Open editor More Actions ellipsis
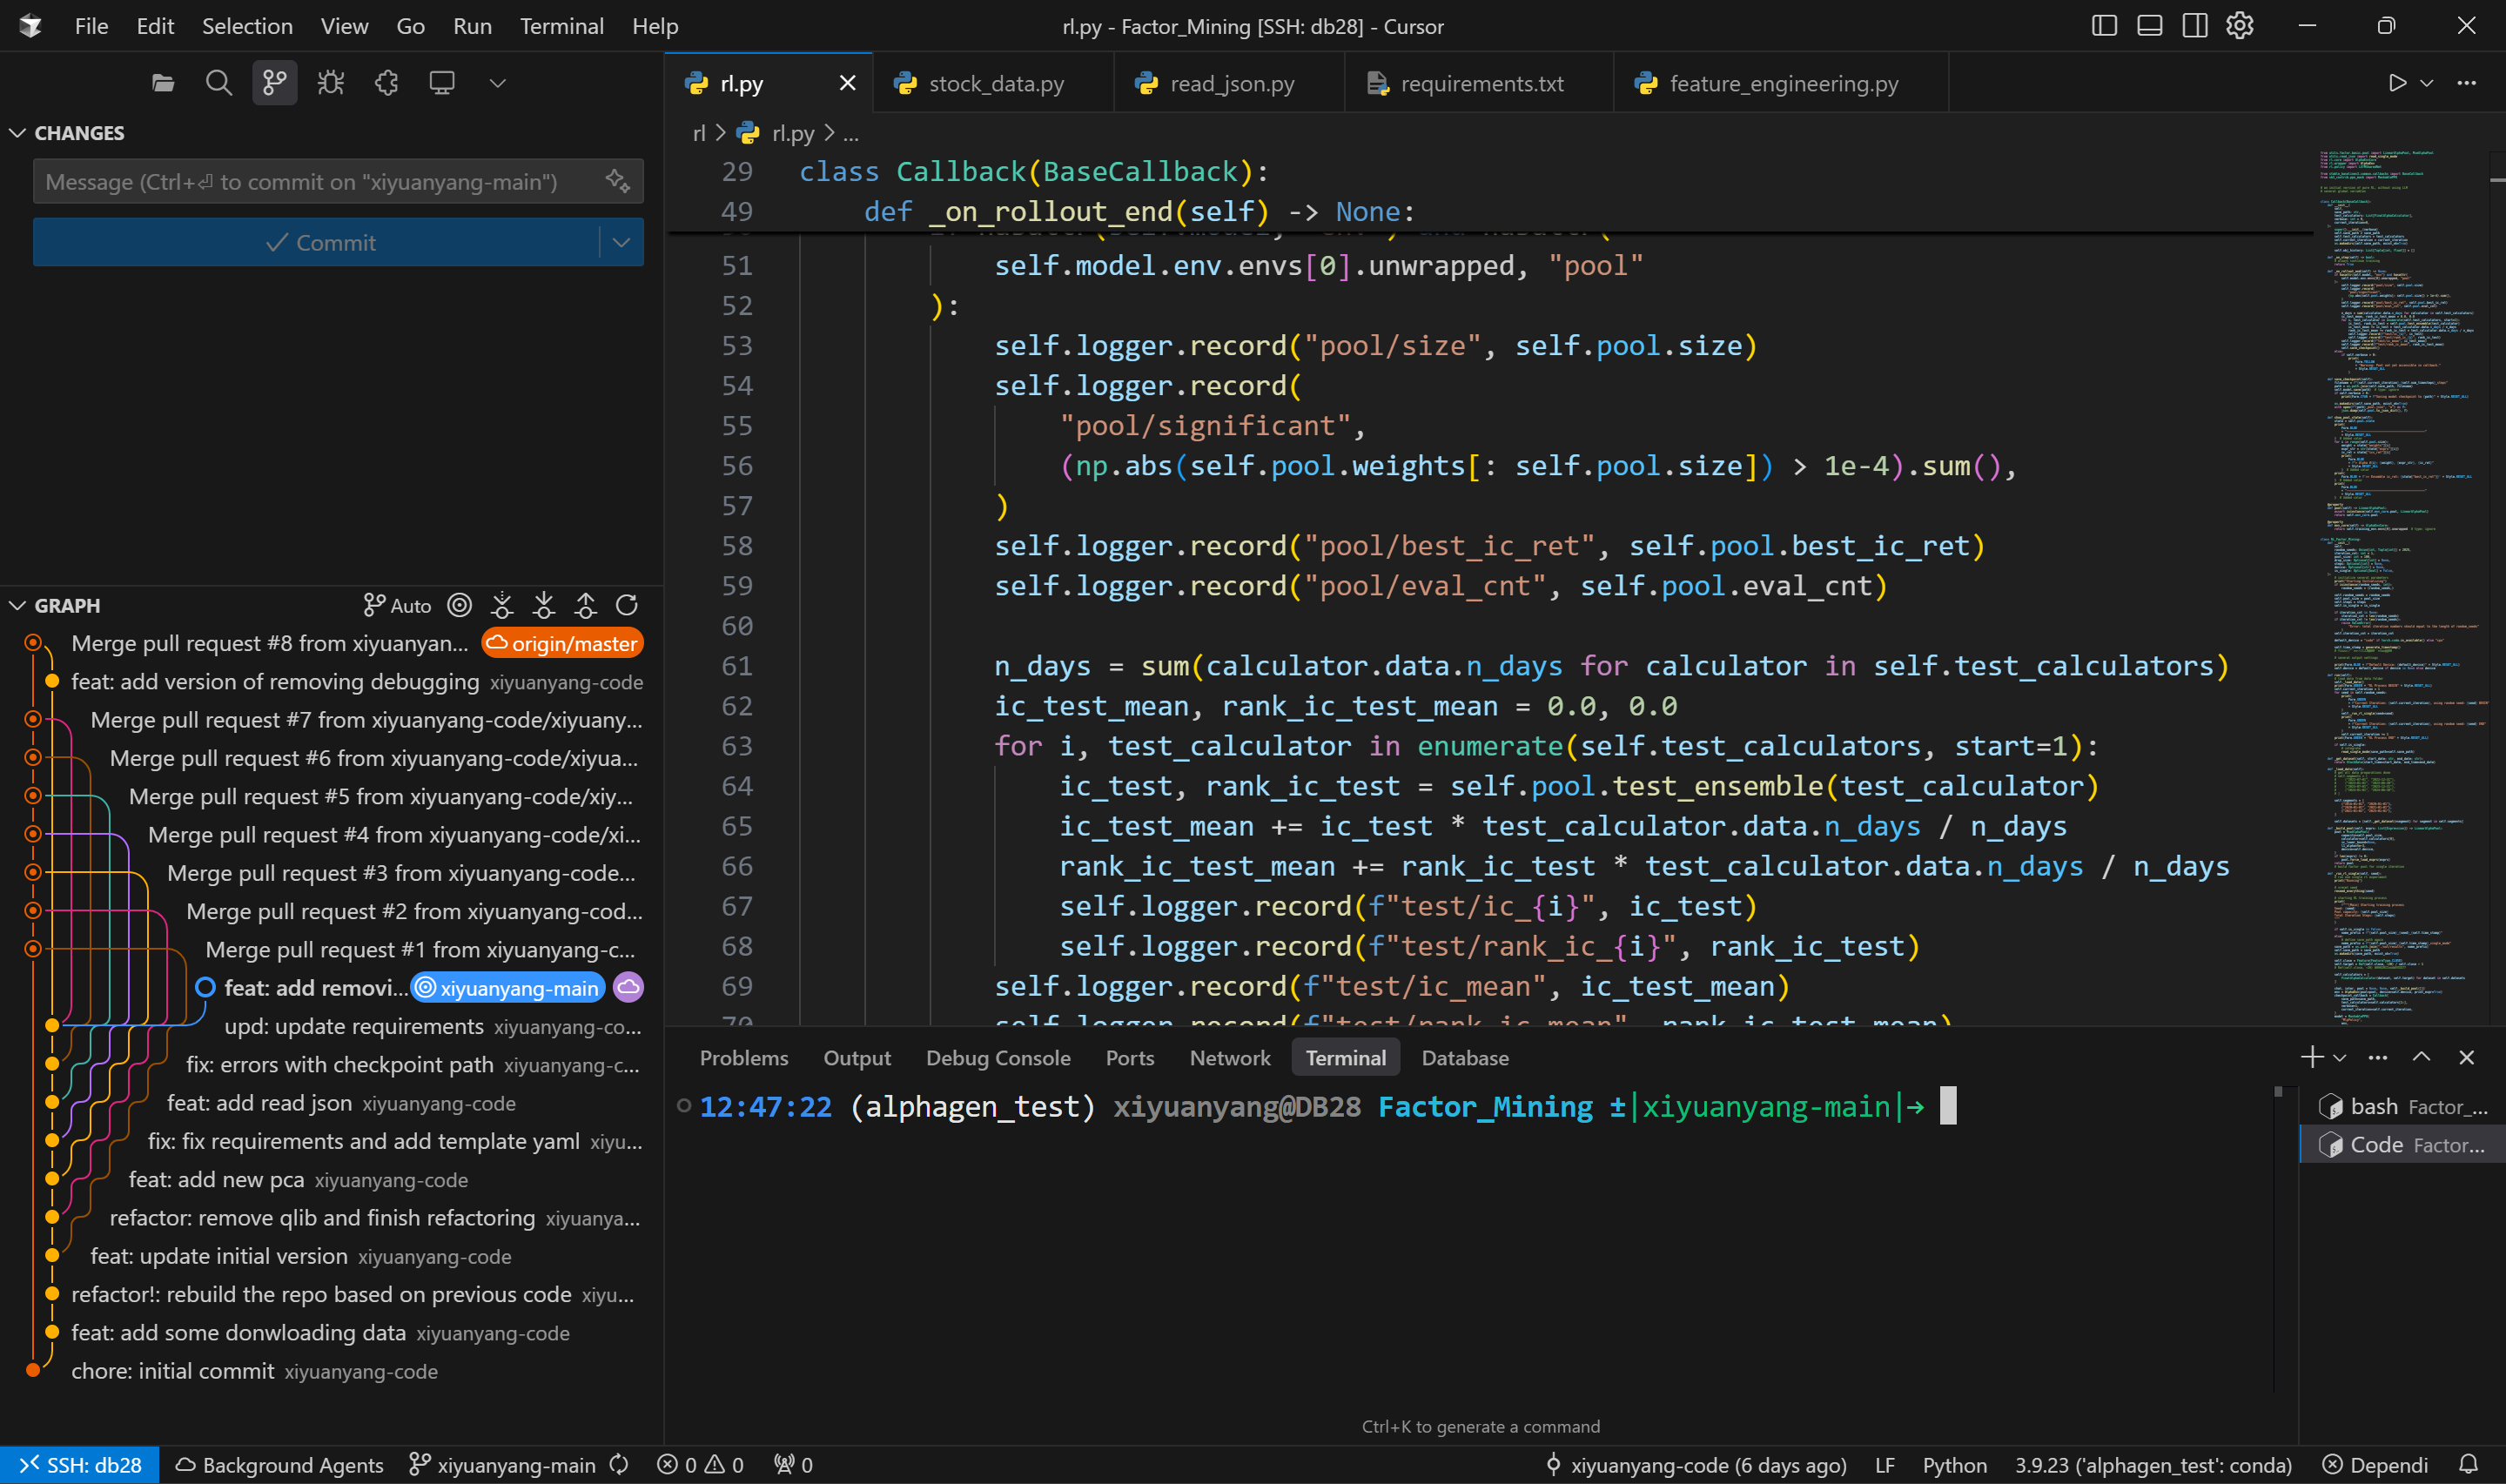 point(2466,83)
